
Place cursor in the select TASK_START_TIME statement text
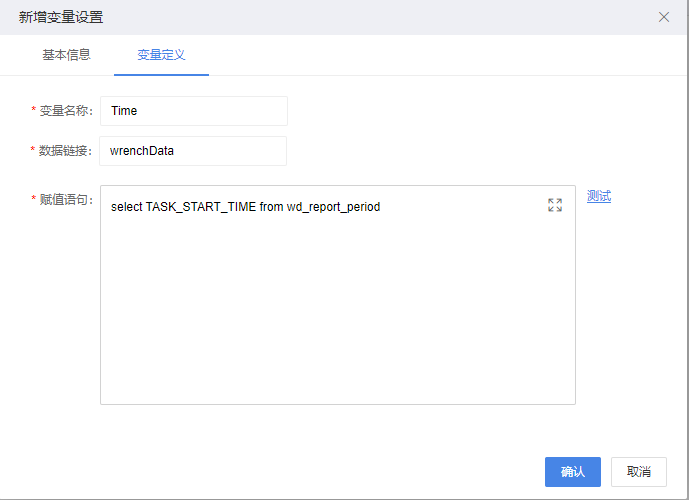[245, 207]
